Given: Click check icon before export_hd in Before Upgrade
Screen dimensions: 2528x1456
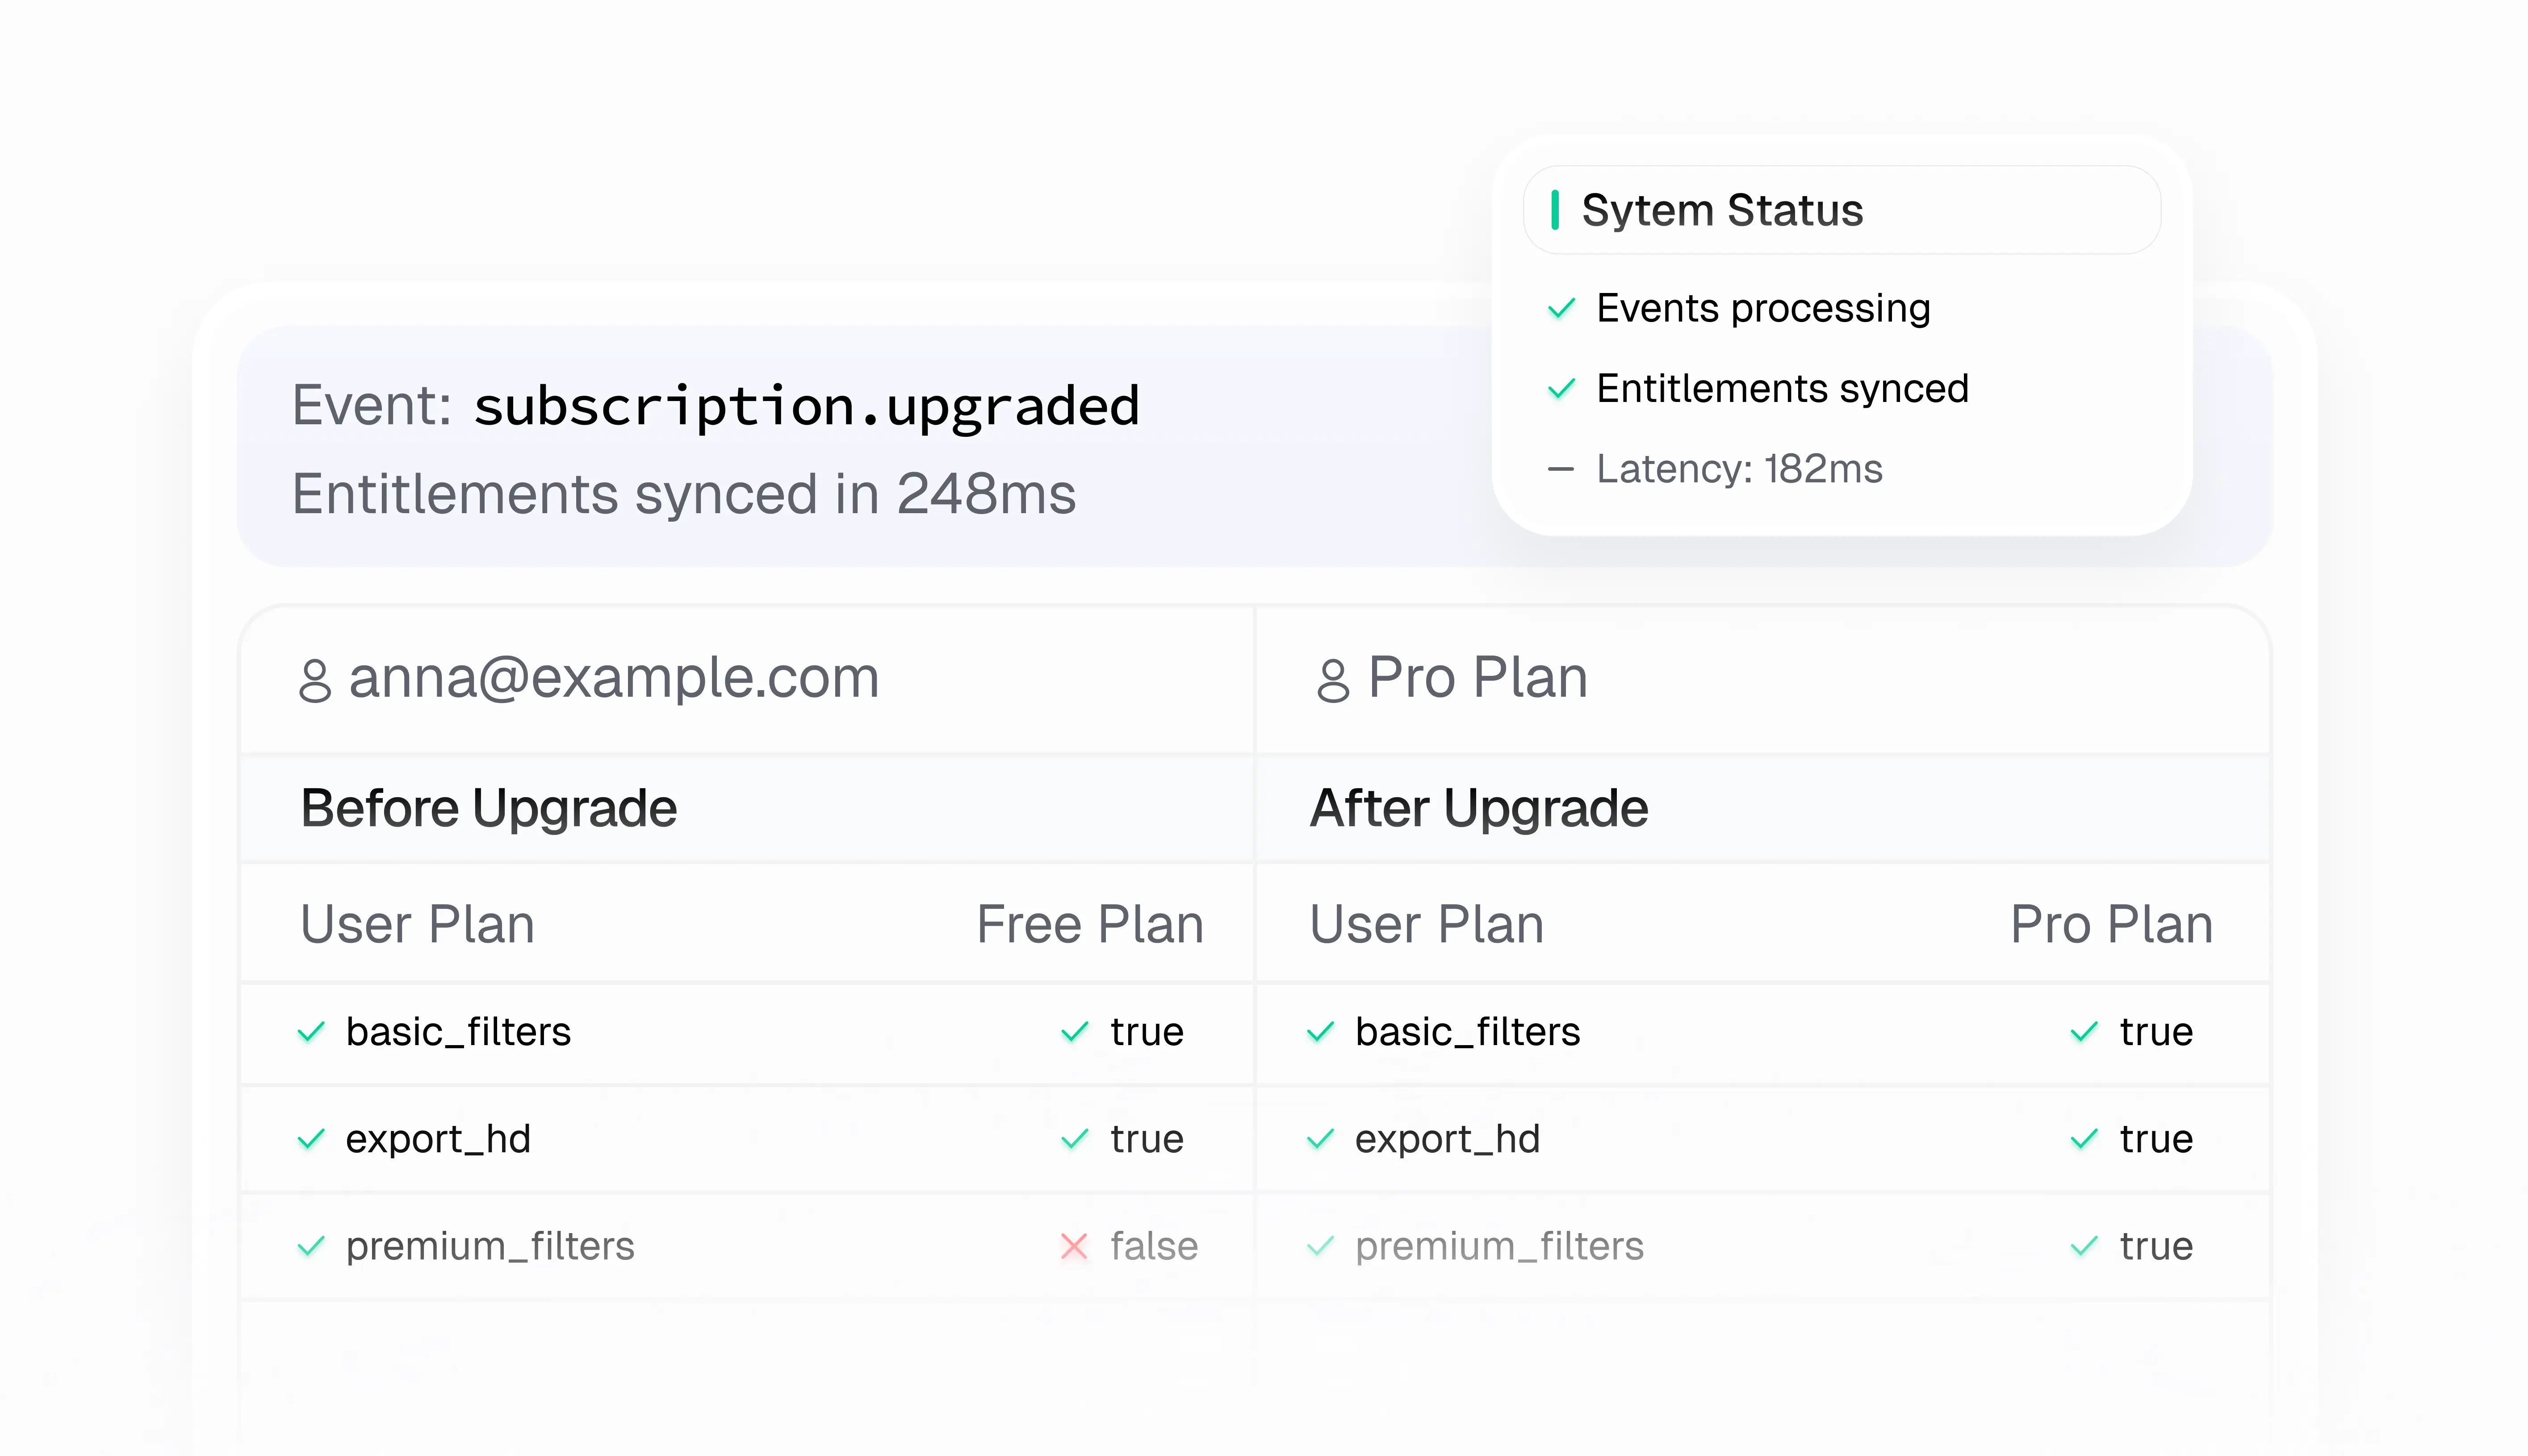Looking at the screenshot, I should 311,1139.
